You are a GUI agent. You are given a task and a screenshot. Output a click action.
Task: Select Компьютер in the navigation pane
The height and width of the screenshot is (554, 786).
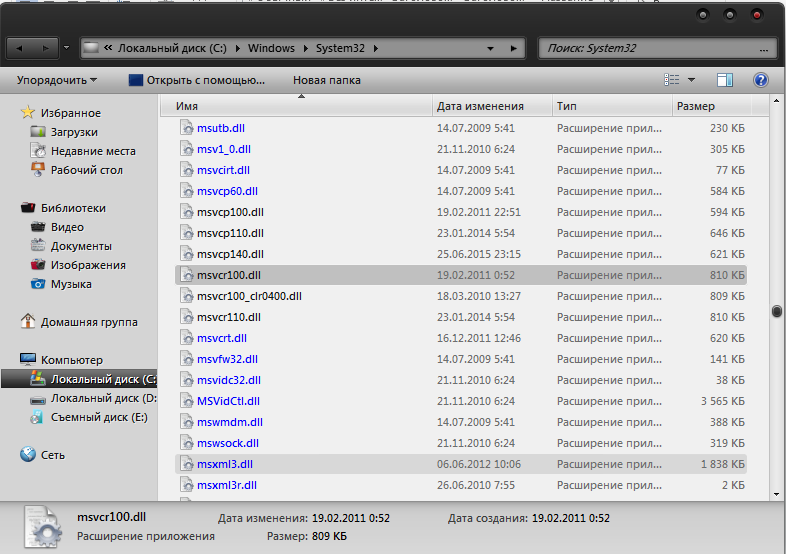point(72,360)
